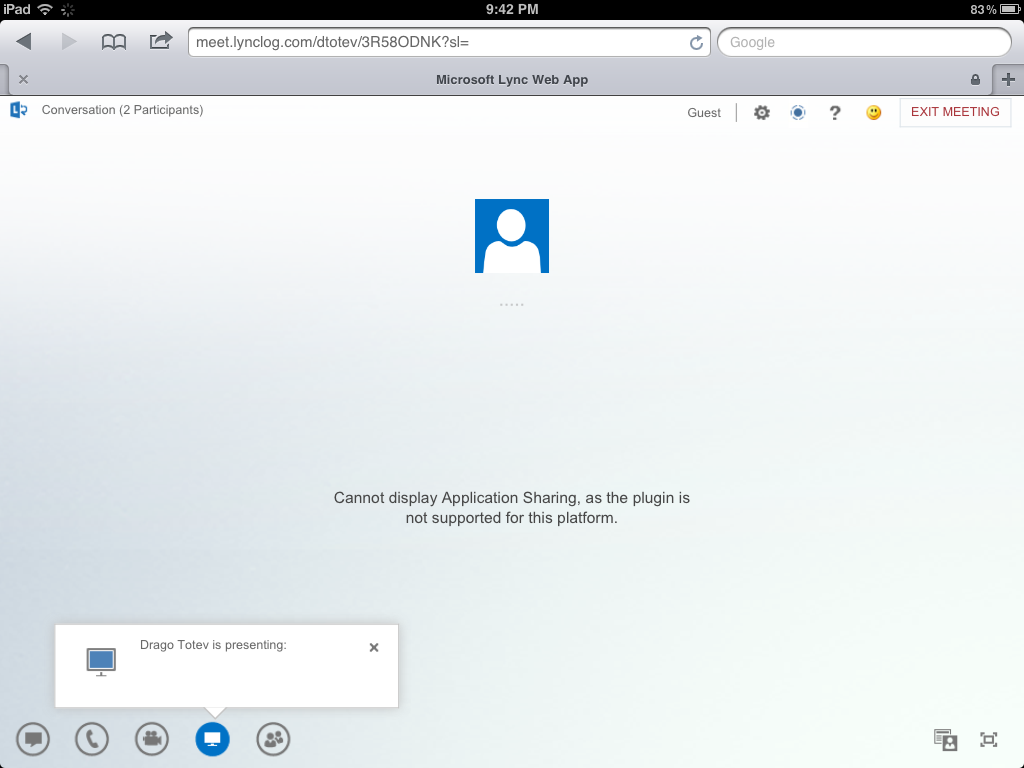Open the Safari share sheet
The width and height of the screenshot is (1024, 768).
click(160, 42)
